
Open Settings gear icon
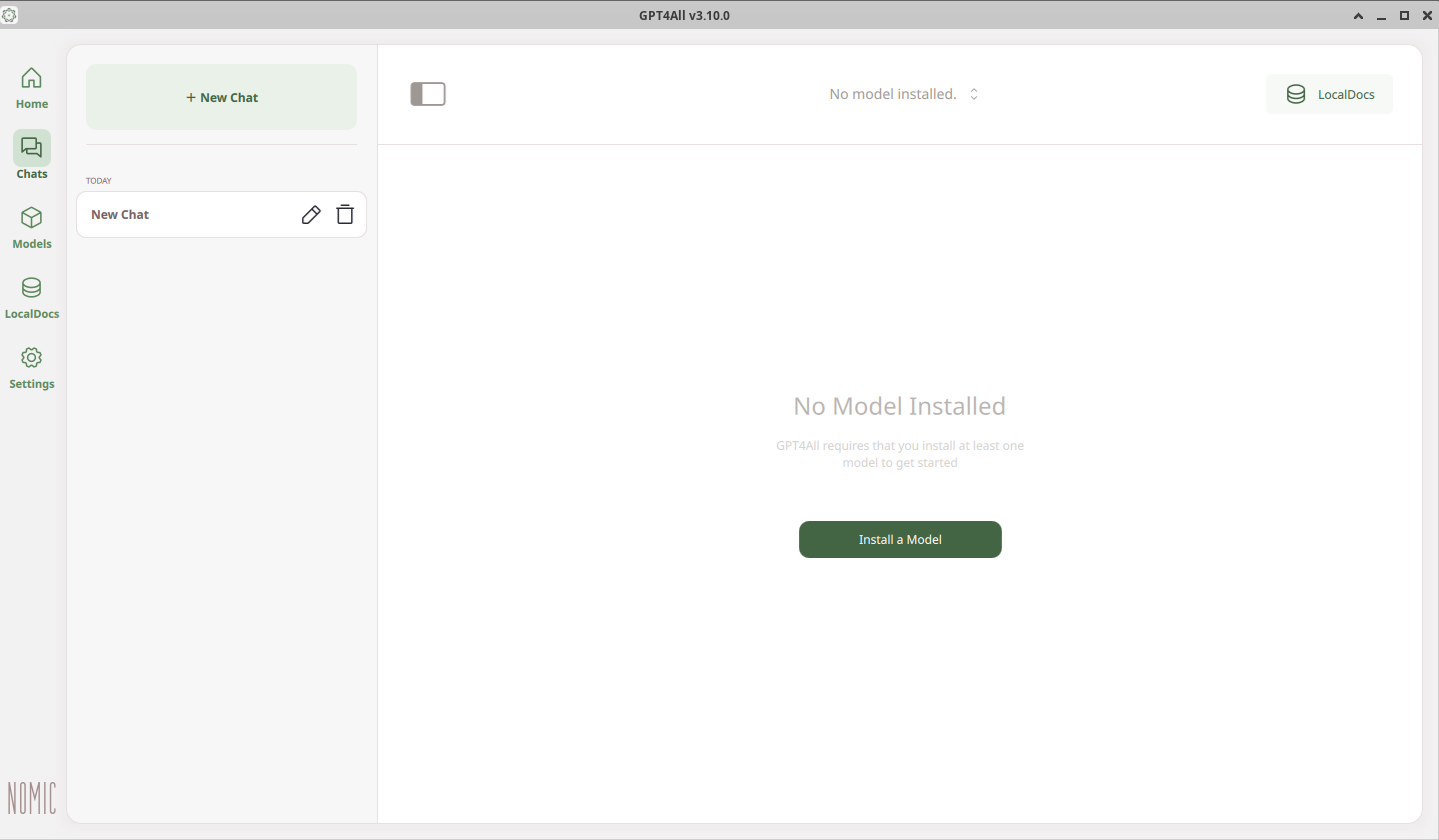coord(31,358)
